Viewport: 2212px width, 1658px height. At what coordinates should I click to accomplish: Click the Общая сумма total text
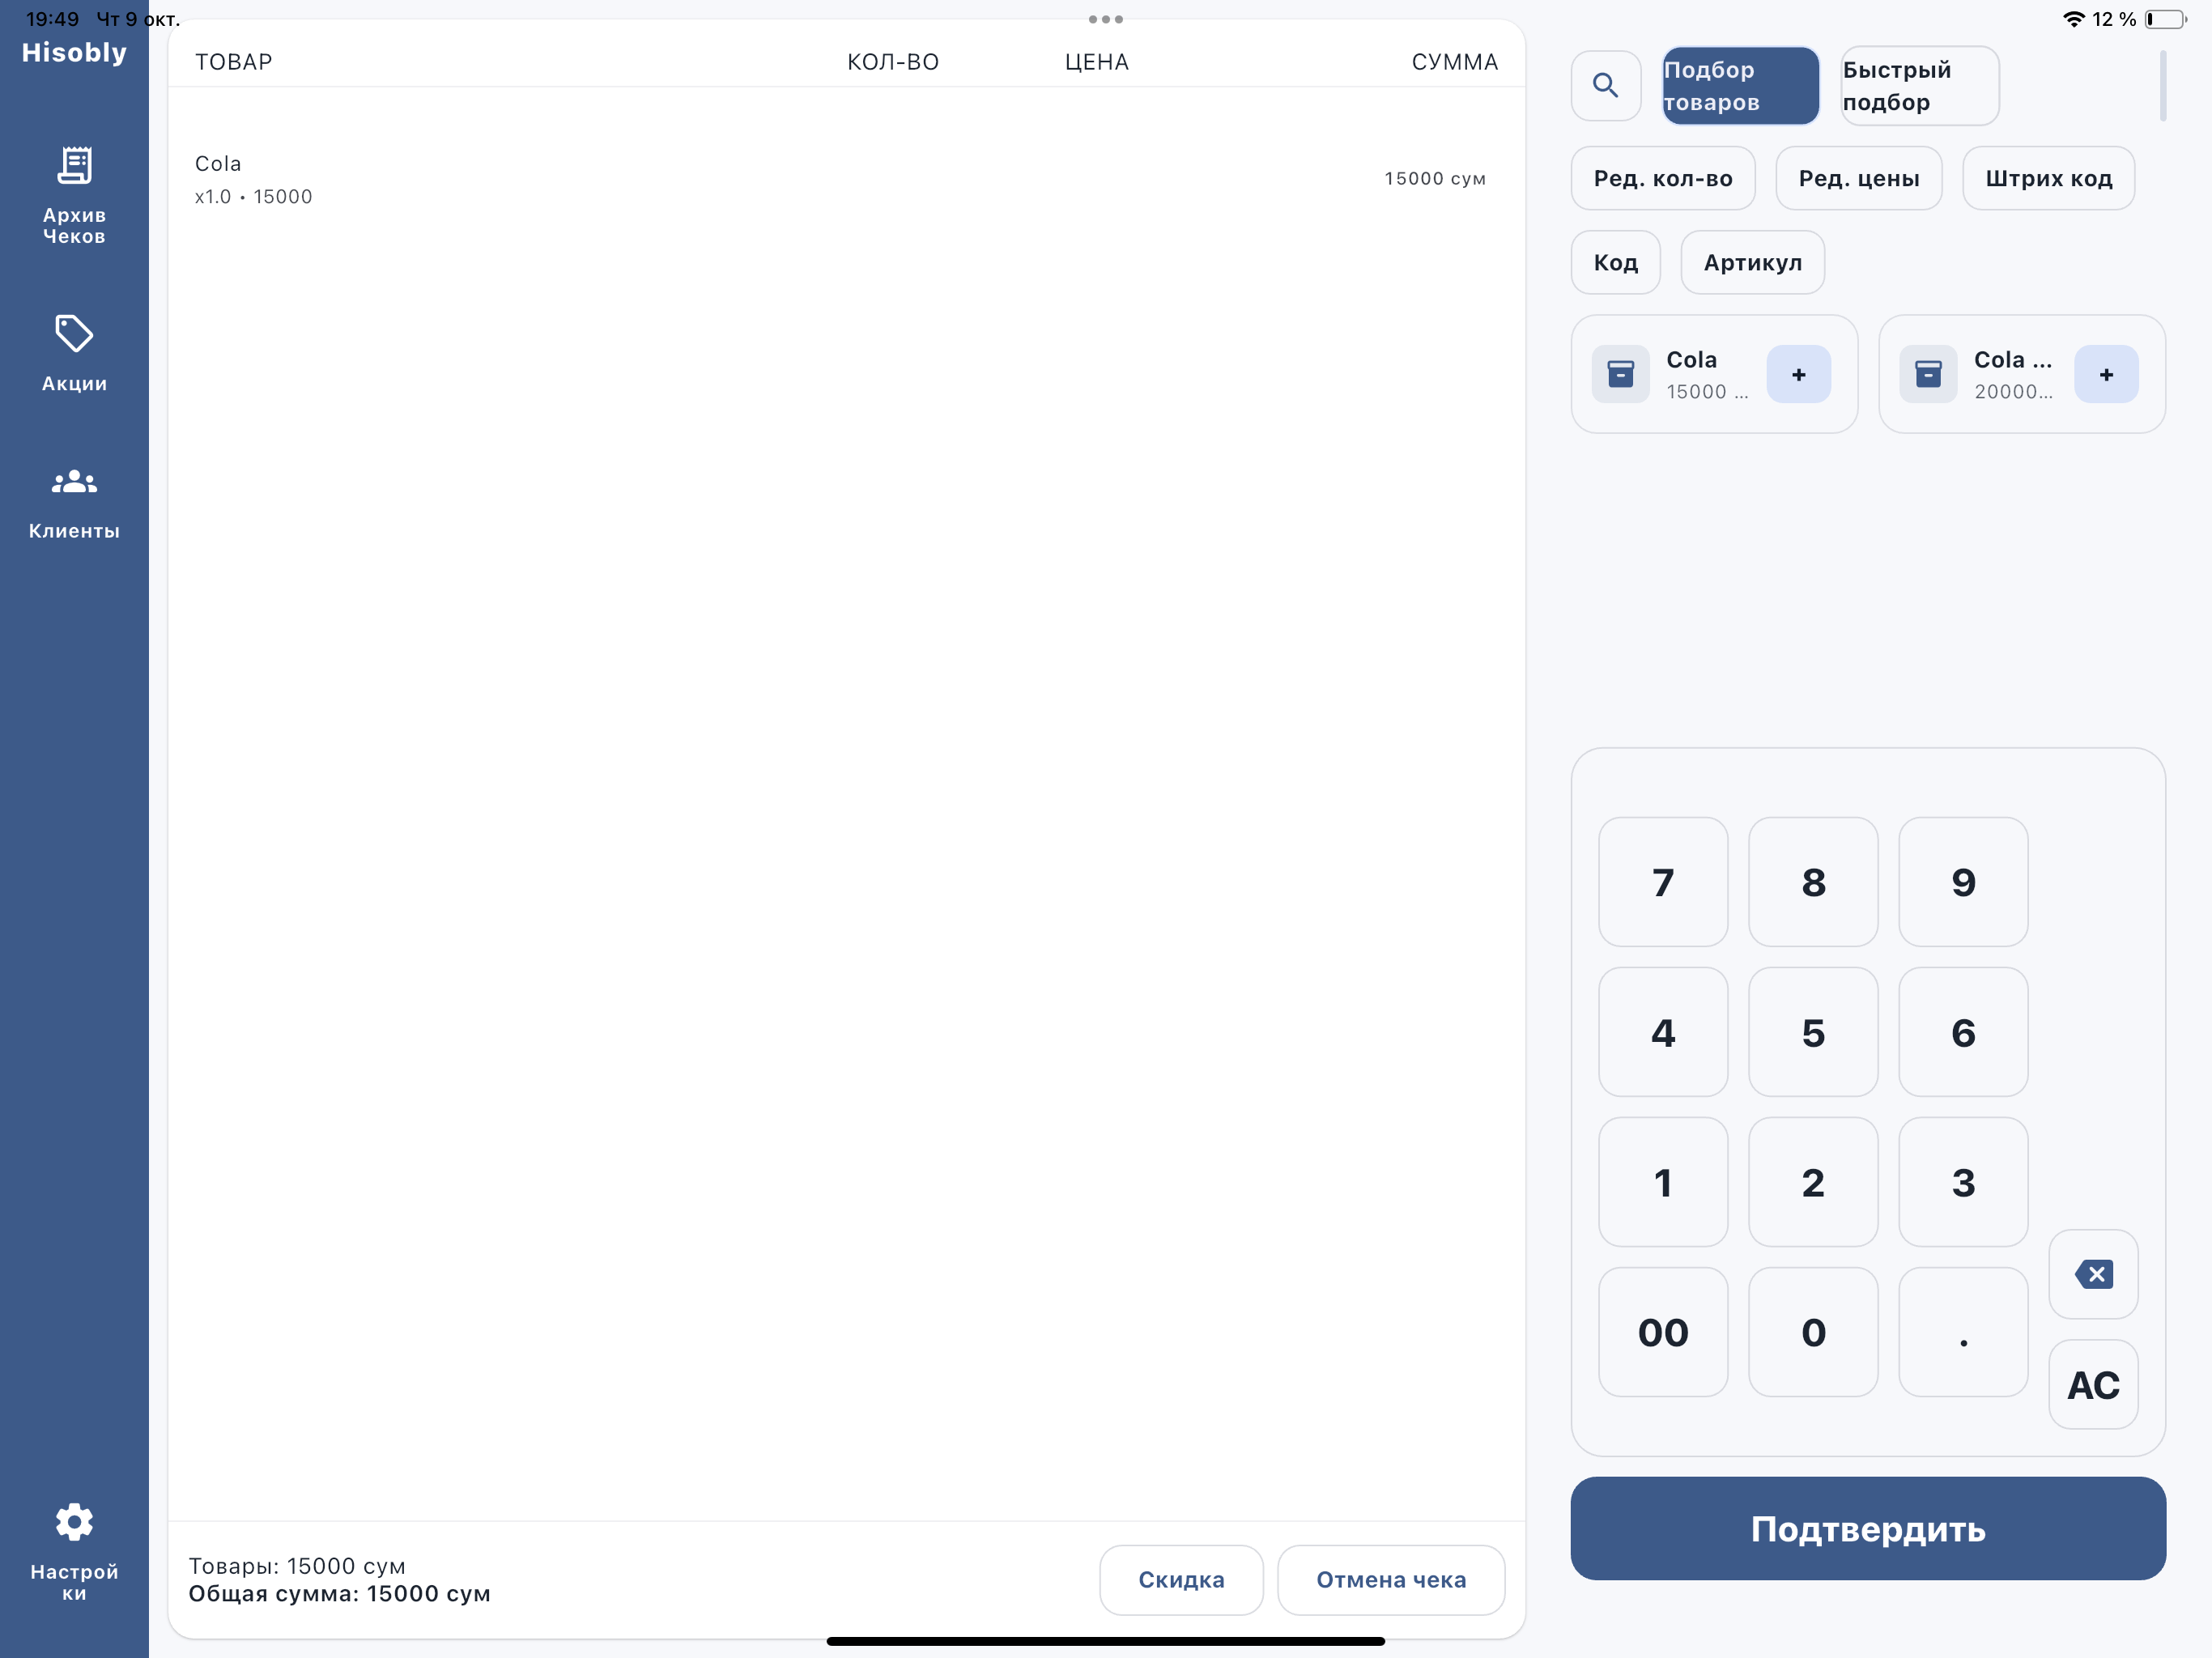pyautogui.click(x=340, y=1594)
